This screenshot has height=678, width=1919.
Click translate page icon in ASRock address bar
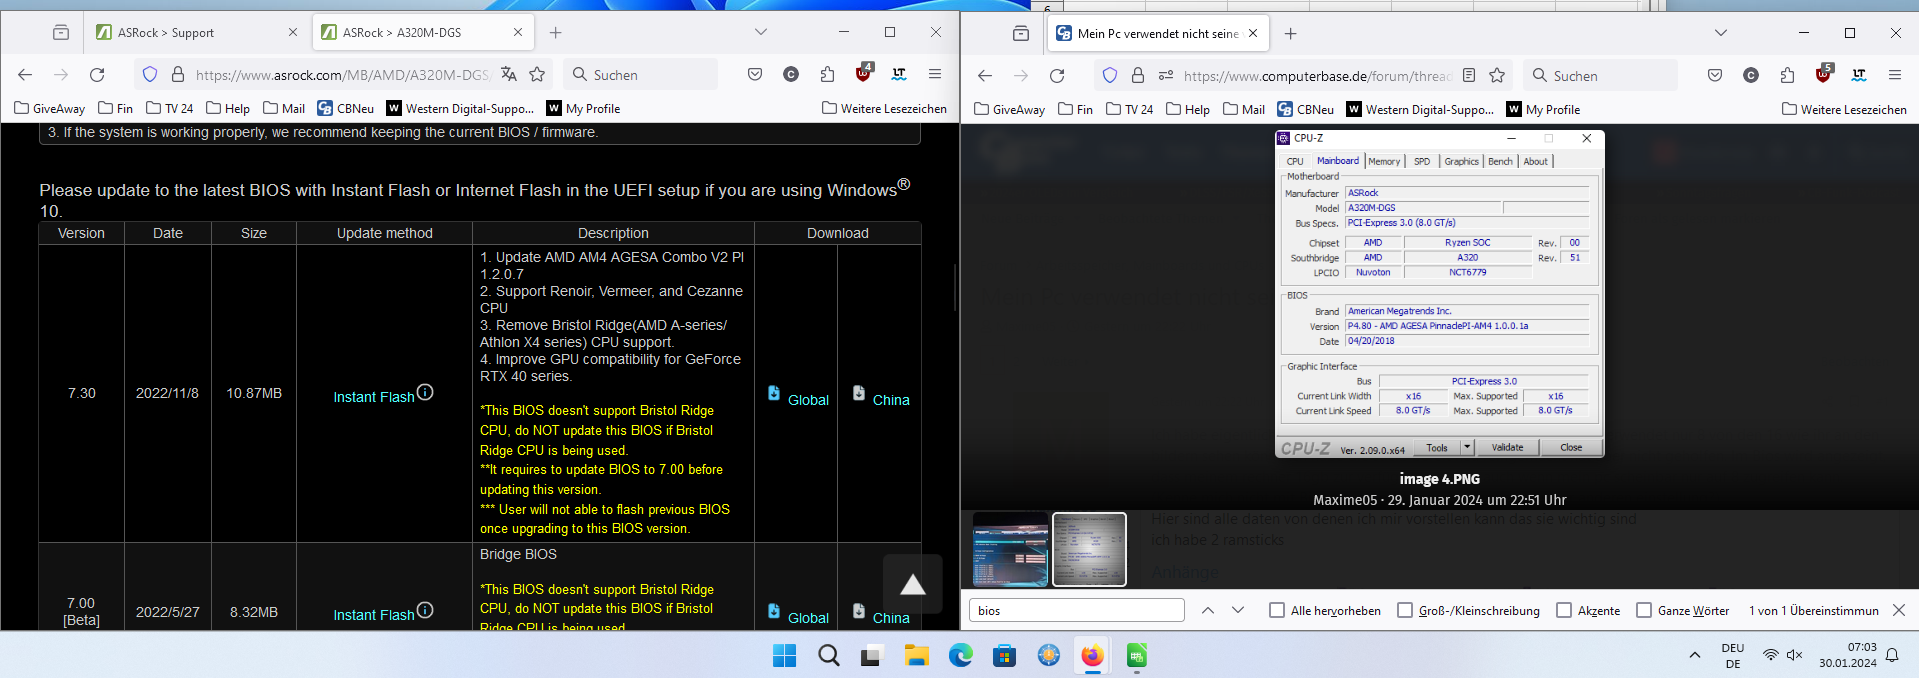(x=509, y=74)
